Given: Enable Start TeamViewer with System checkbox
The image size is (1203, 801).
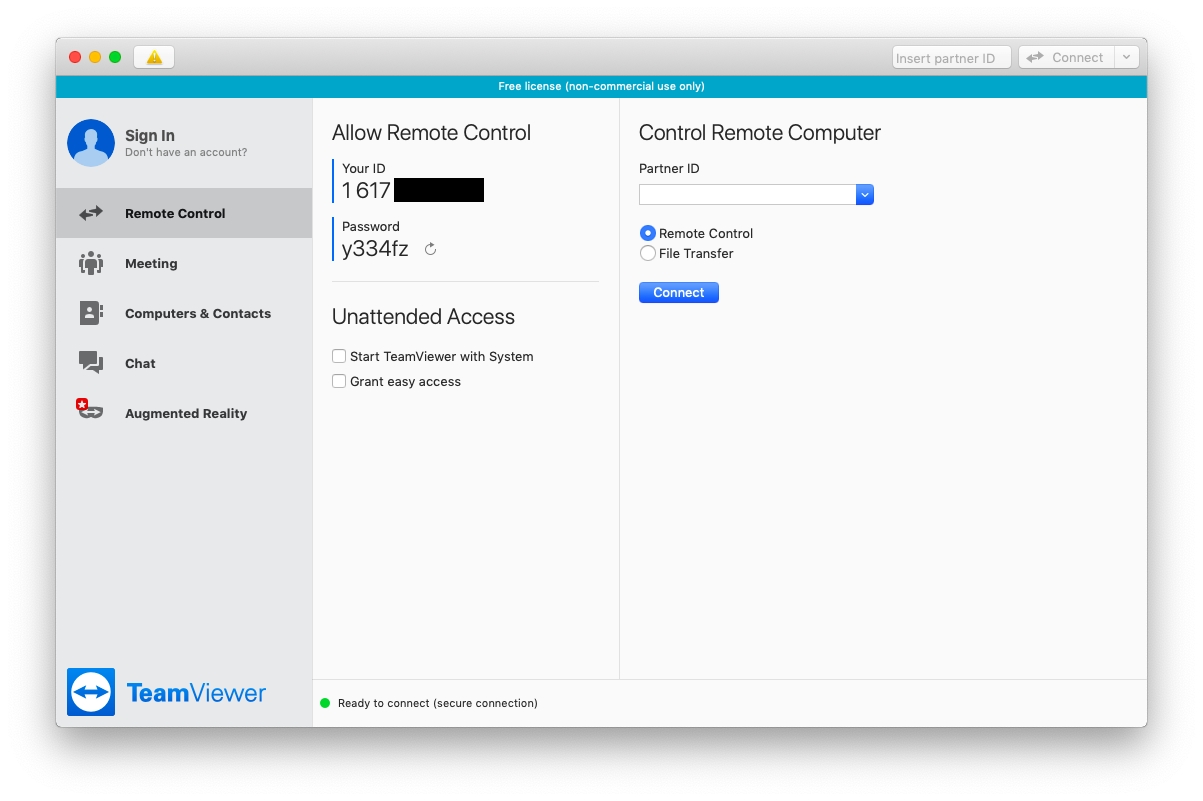Looking at the screenshot, I should pyautogui.click(x=339, y=356).
